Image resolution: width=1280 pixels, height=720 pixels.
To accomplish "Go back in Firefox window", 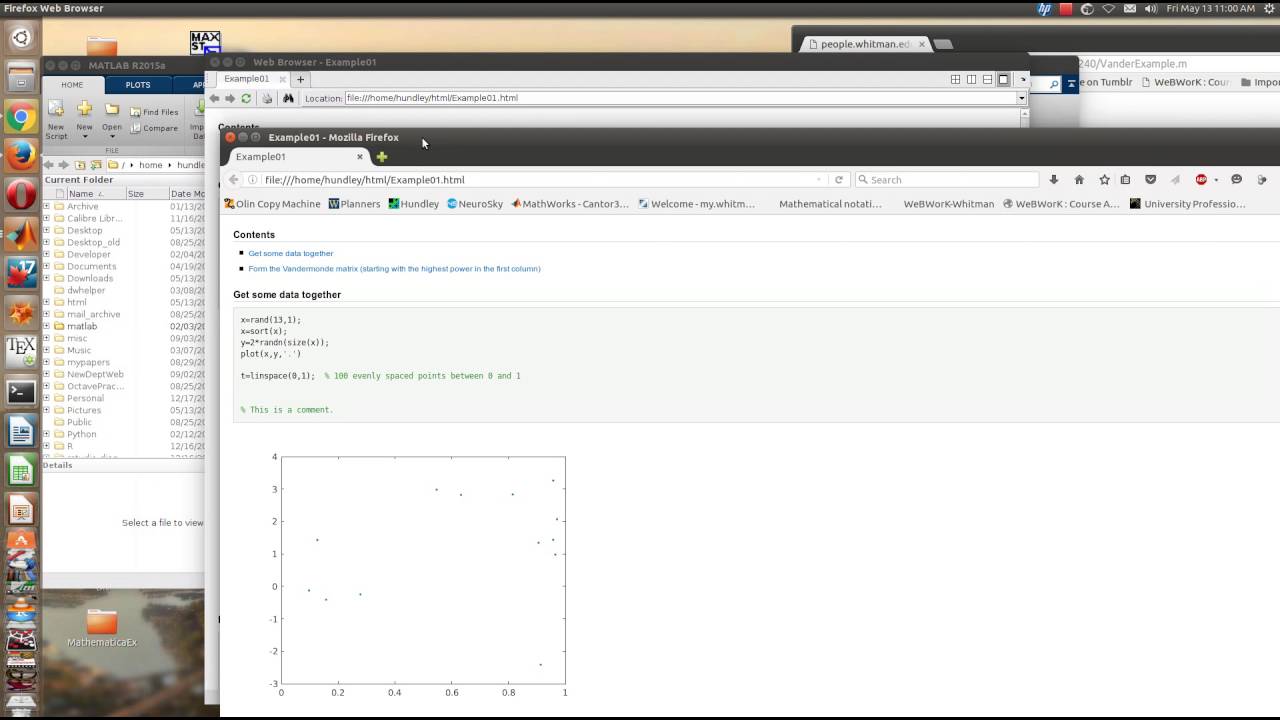I will click(234, 180).
